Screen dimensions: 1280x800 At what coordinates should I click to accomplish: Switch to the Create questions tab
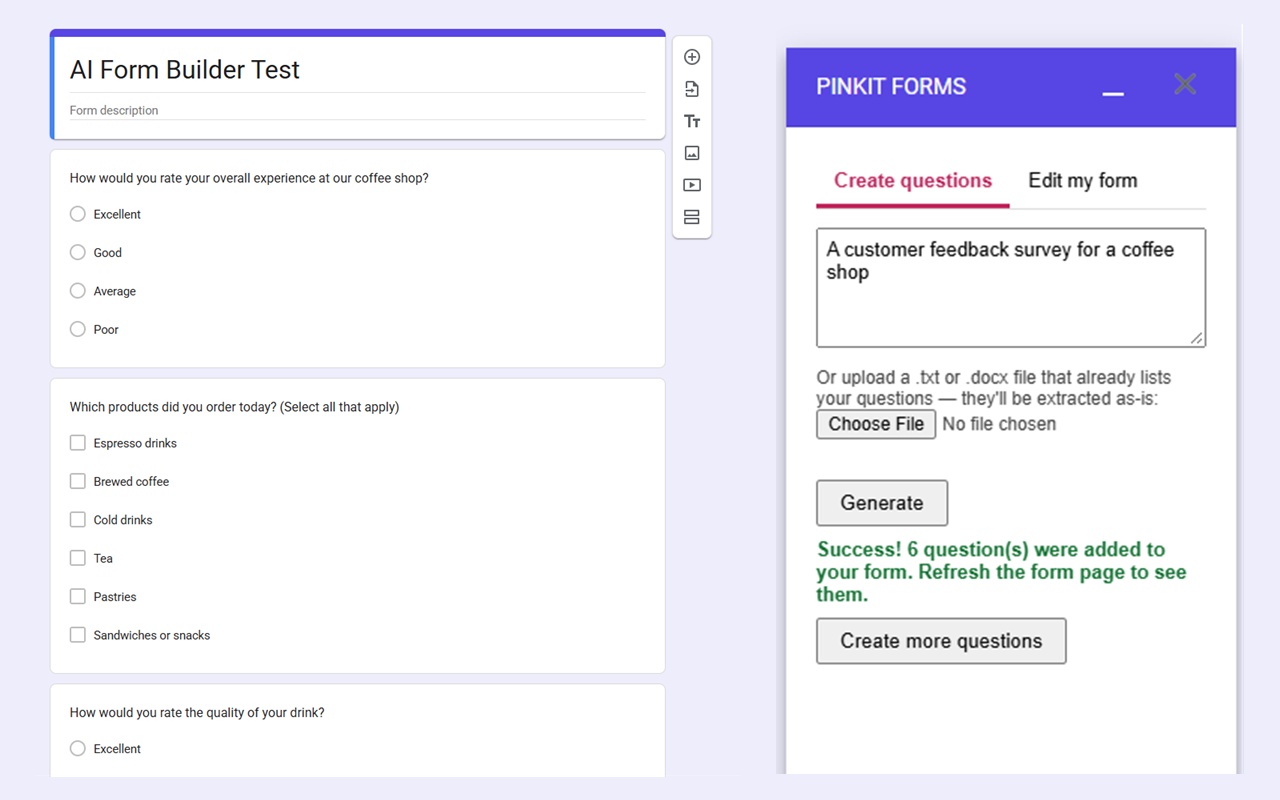(x=913, y=181)
